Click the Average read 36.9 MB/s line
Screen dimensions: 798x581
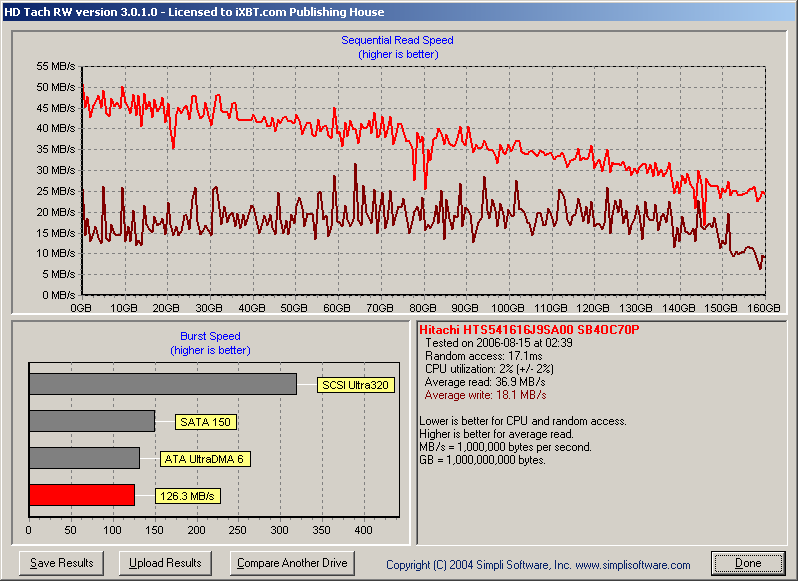pyautogui.click(x=484, y=382)
